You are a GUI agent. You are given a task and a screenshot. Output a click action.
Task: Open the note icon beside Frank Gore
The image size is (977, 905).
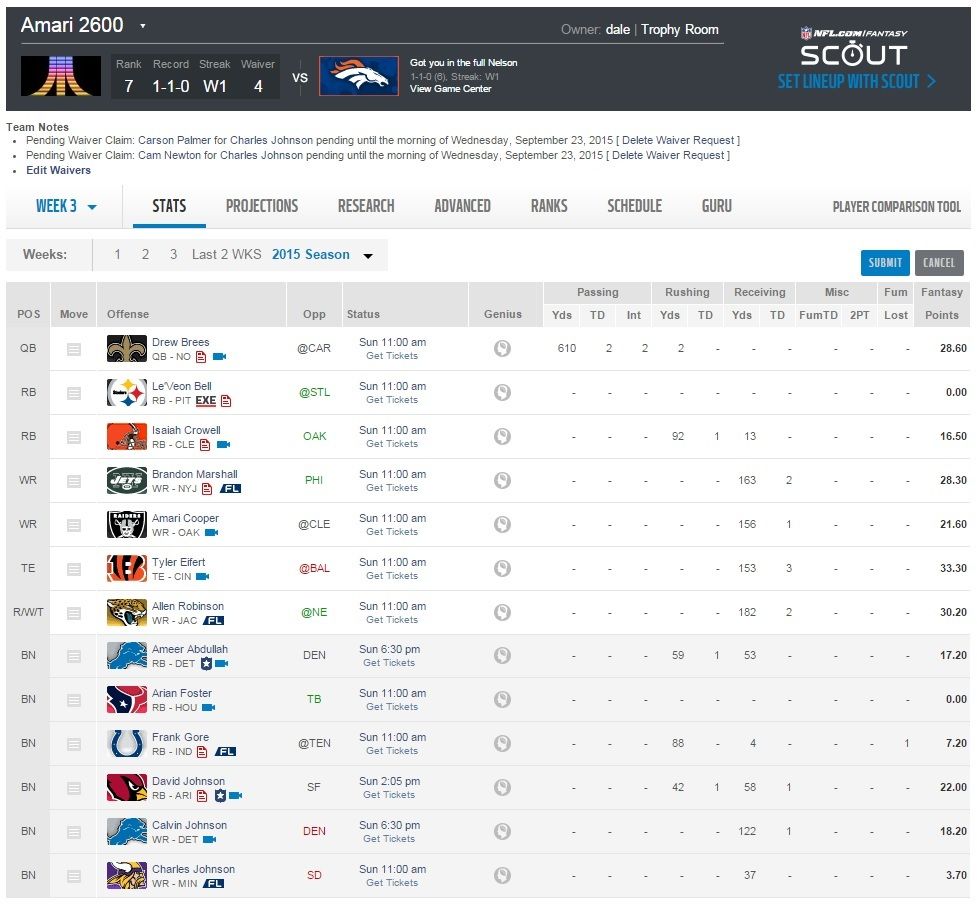click(x=202, y=752)
